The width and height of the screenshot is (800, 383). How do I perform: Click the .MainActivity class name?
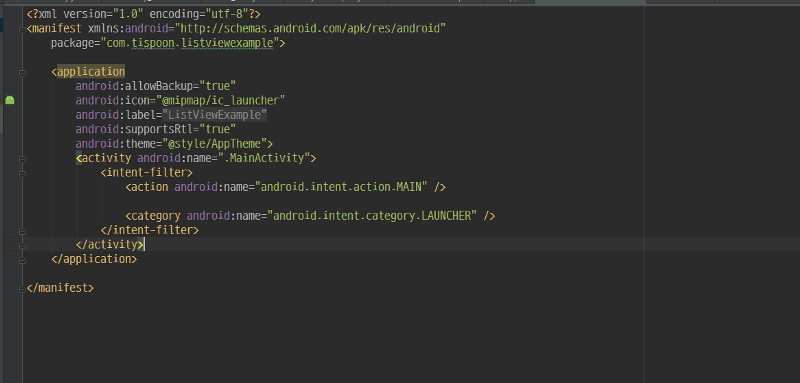(265, 158)
